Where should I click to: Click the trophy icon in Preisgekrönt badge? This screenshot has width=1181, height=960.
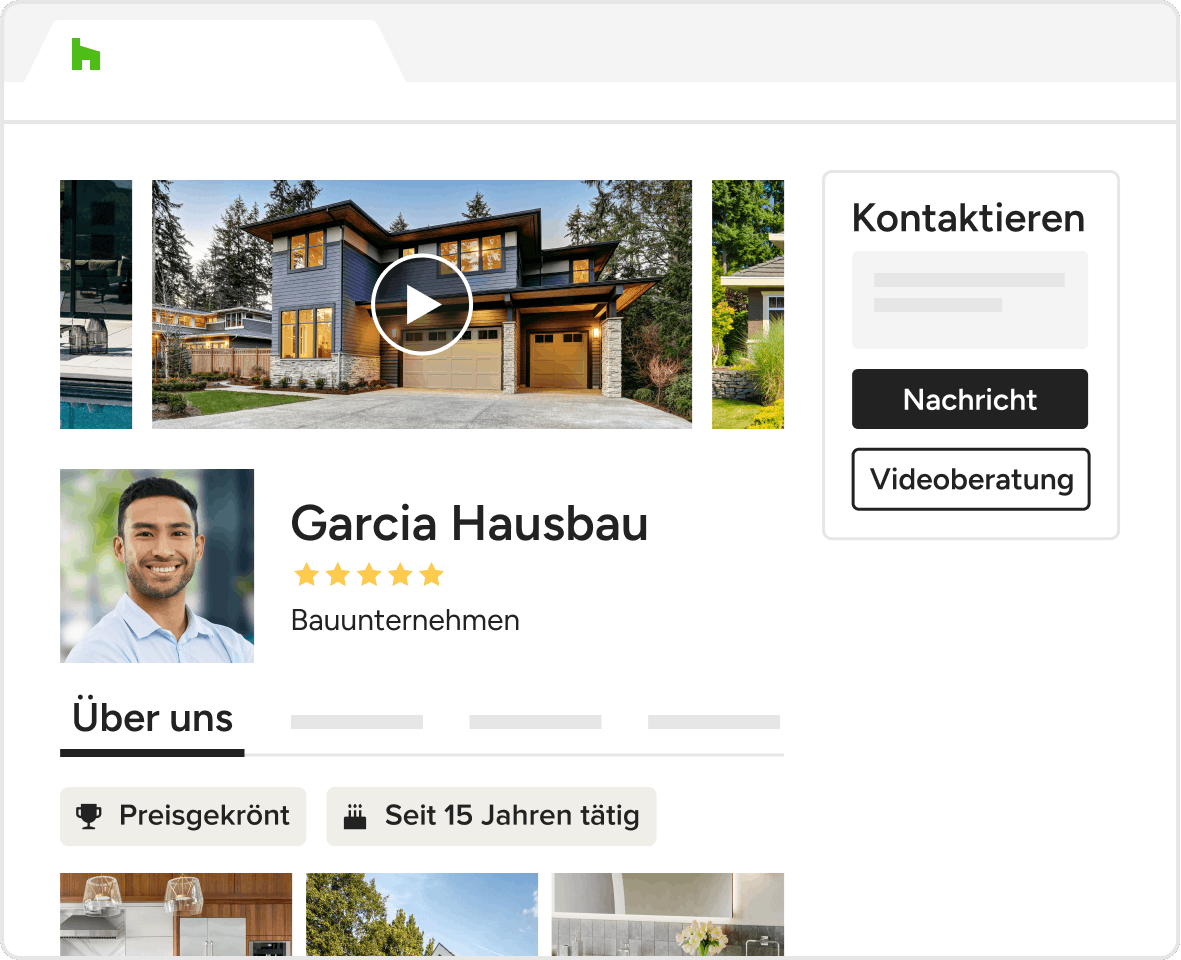coord(89,816)
